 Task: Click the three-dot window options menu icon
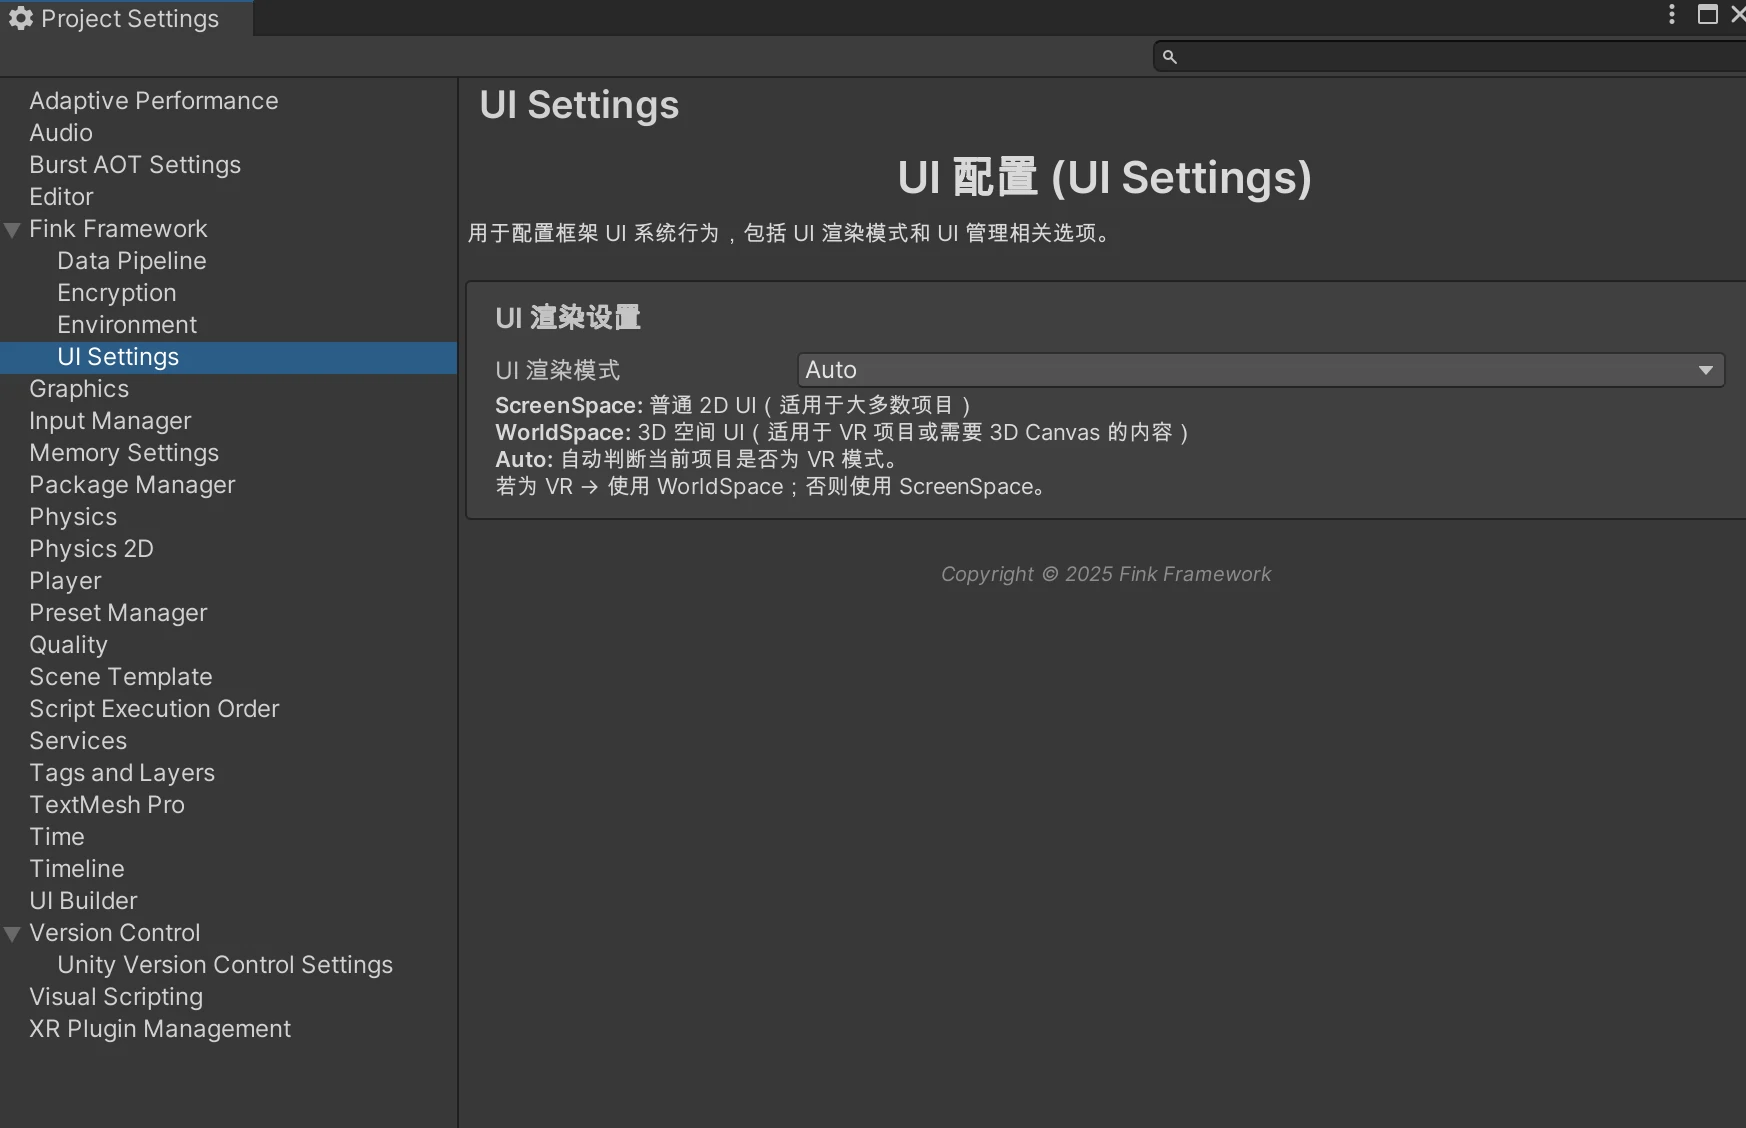pyautogui.click(x=1672, y=14)
